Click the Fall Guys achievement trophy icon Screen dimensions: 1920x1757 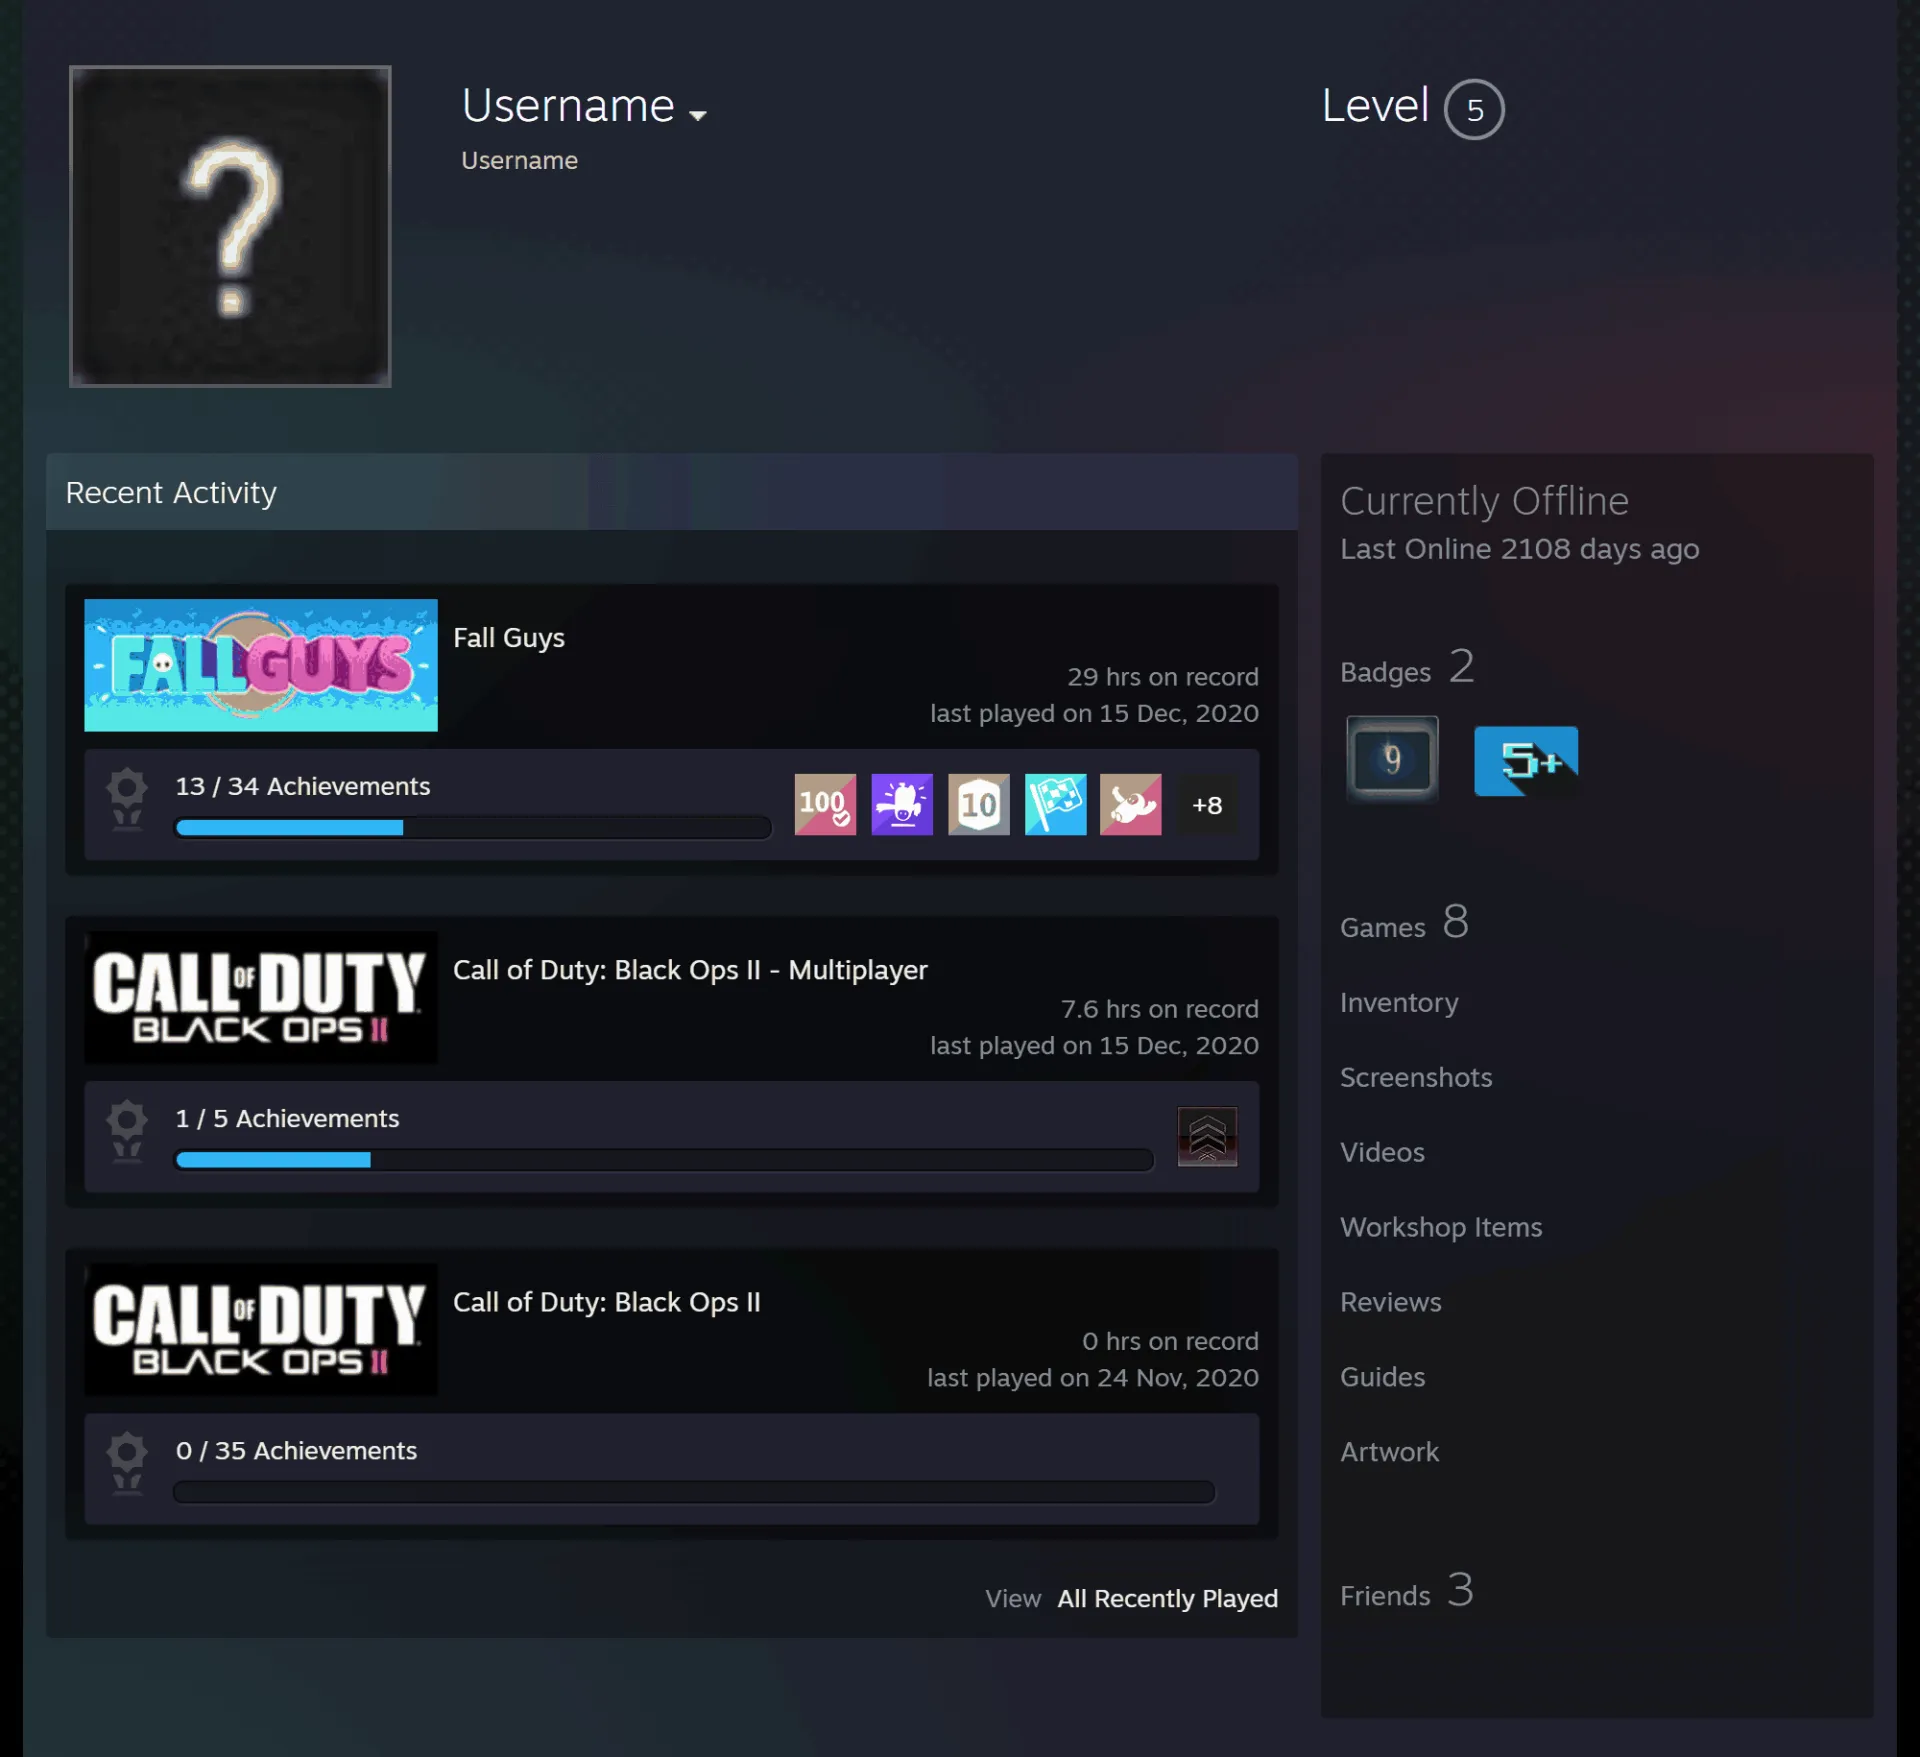click(127, 799)
